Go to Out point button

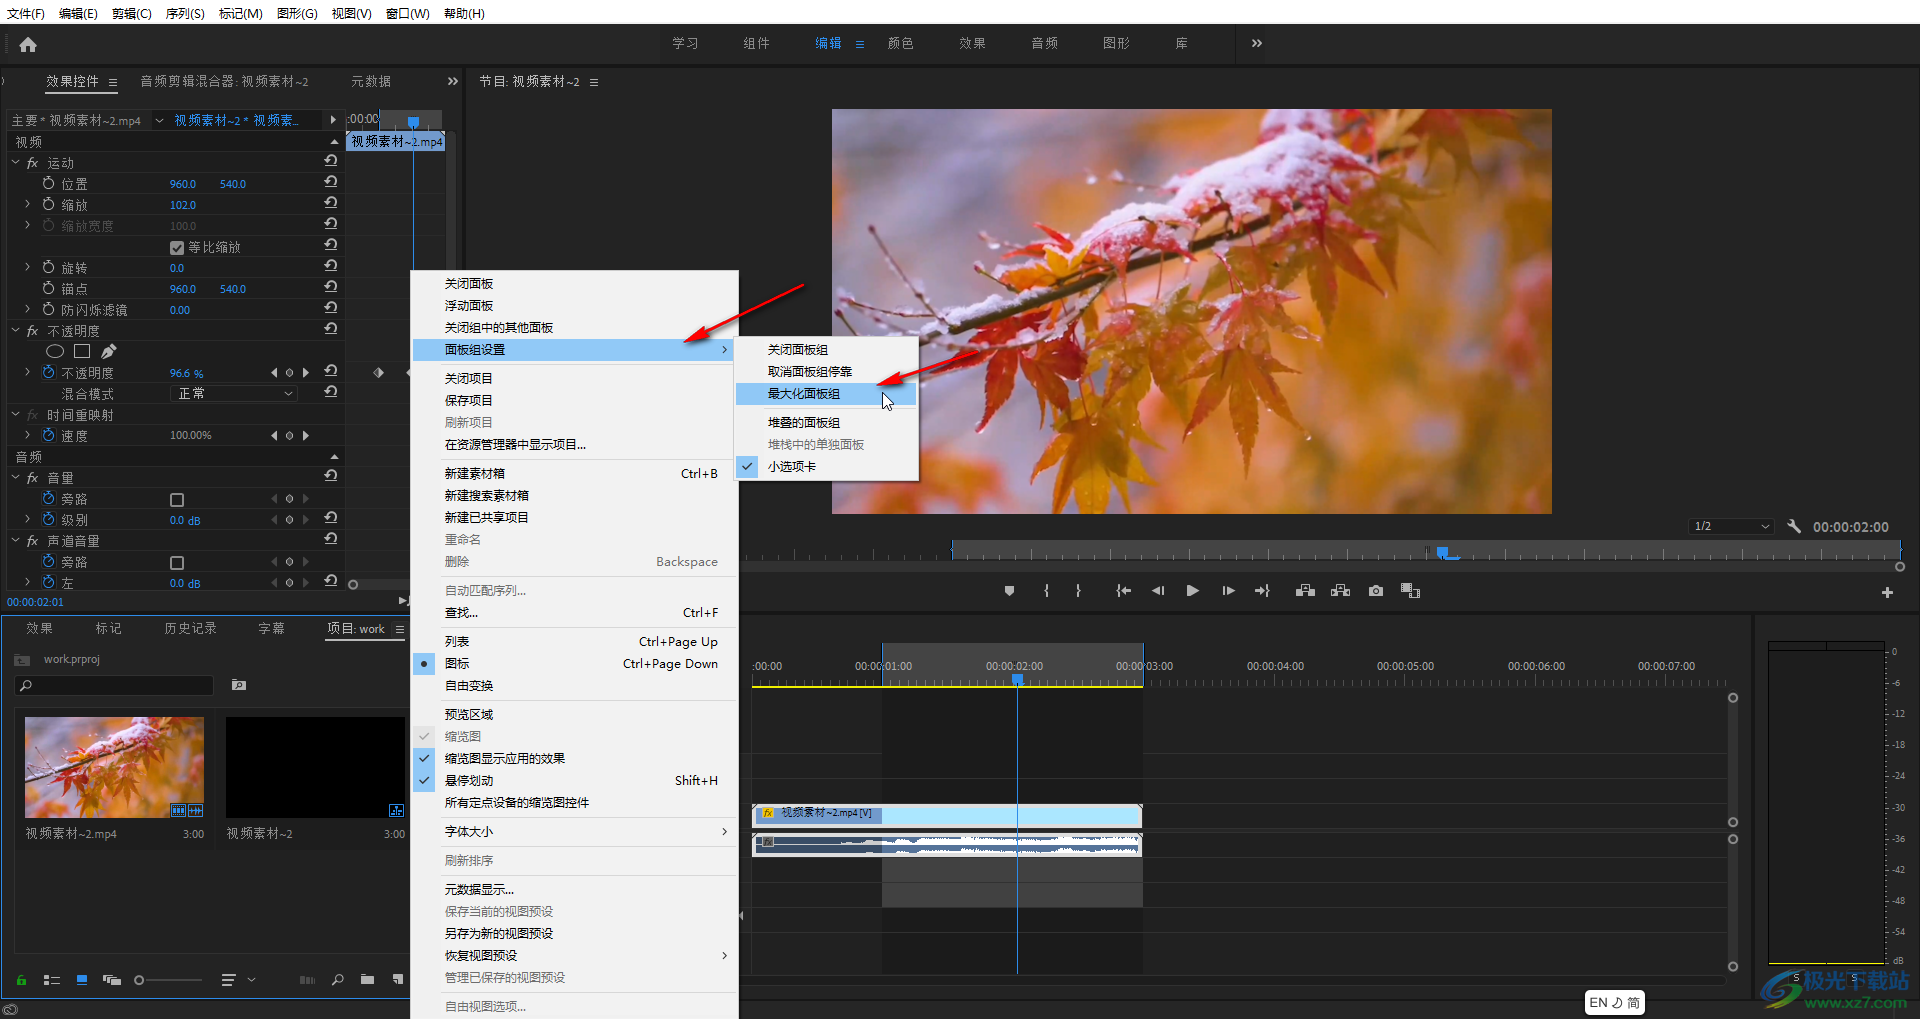[1262, 591]
